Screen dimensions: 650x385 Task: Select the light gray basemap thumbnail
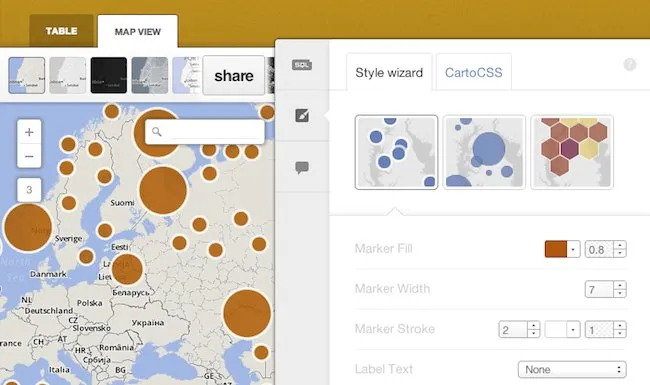click(x=68, y=75)
